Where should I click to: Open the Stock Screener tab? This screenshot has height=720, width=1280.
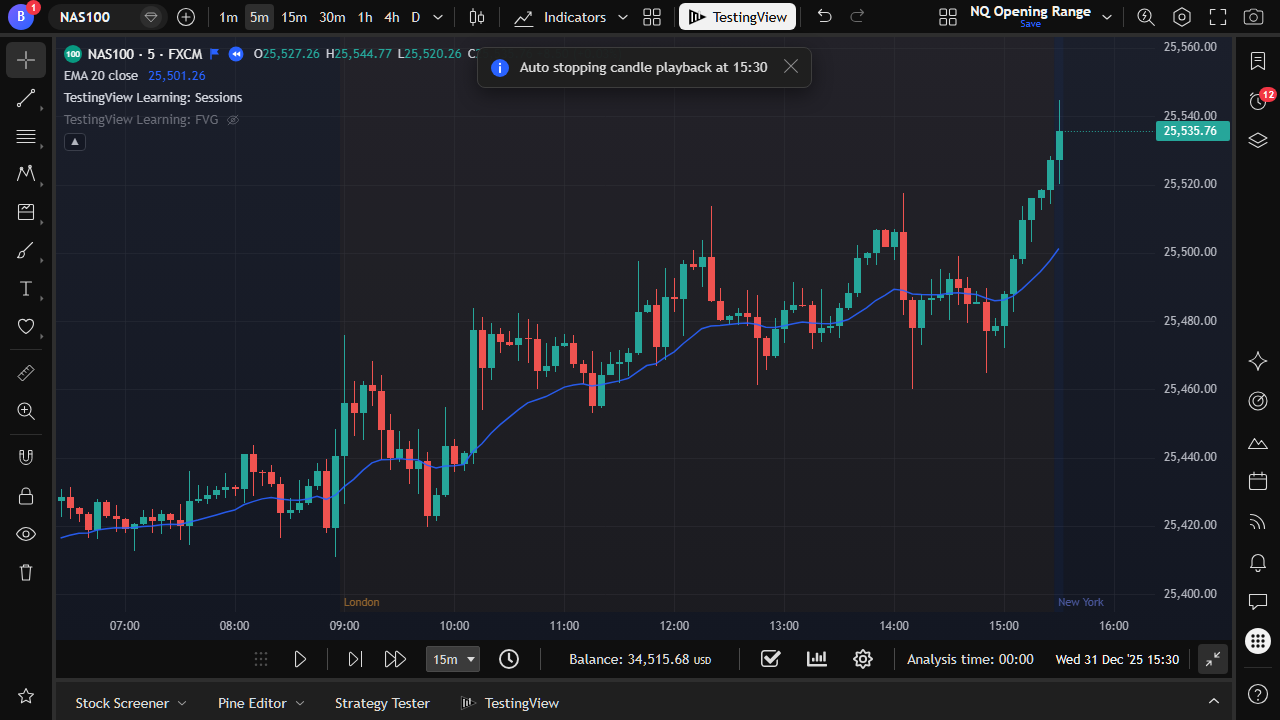point(131,703)
